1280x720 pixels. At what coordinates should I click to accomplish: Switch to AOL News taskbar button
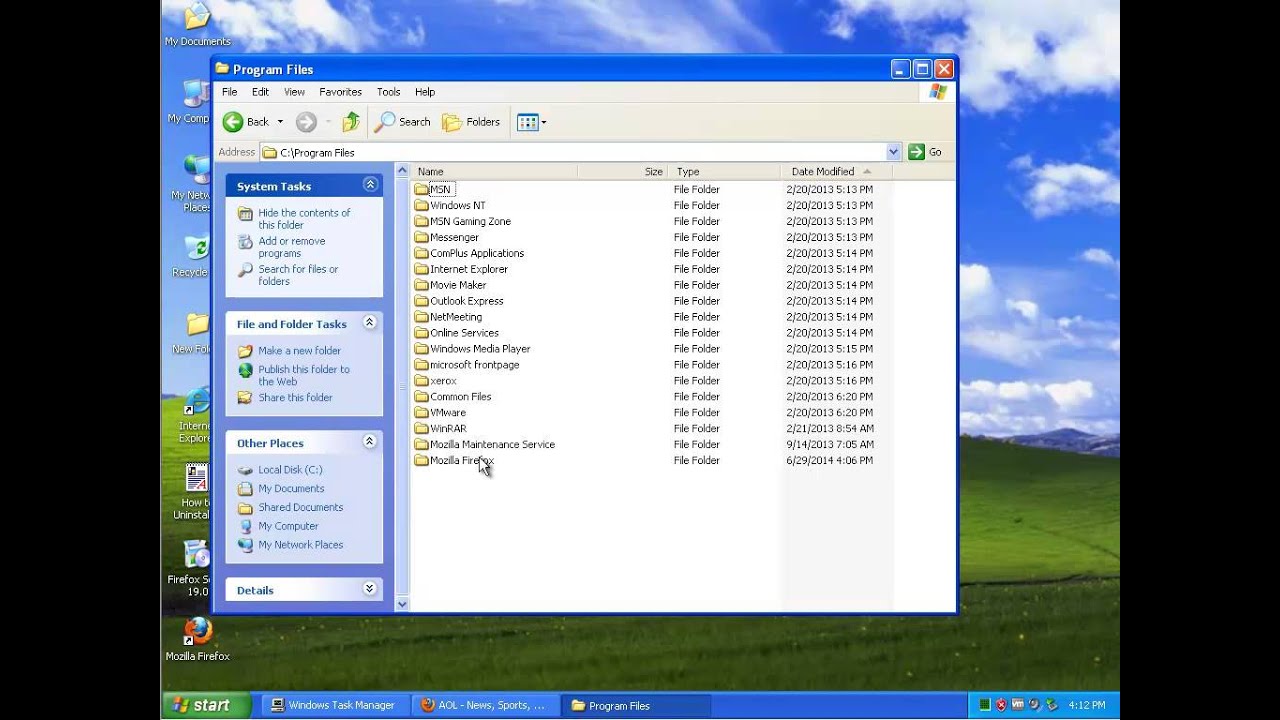coord(484,705)
